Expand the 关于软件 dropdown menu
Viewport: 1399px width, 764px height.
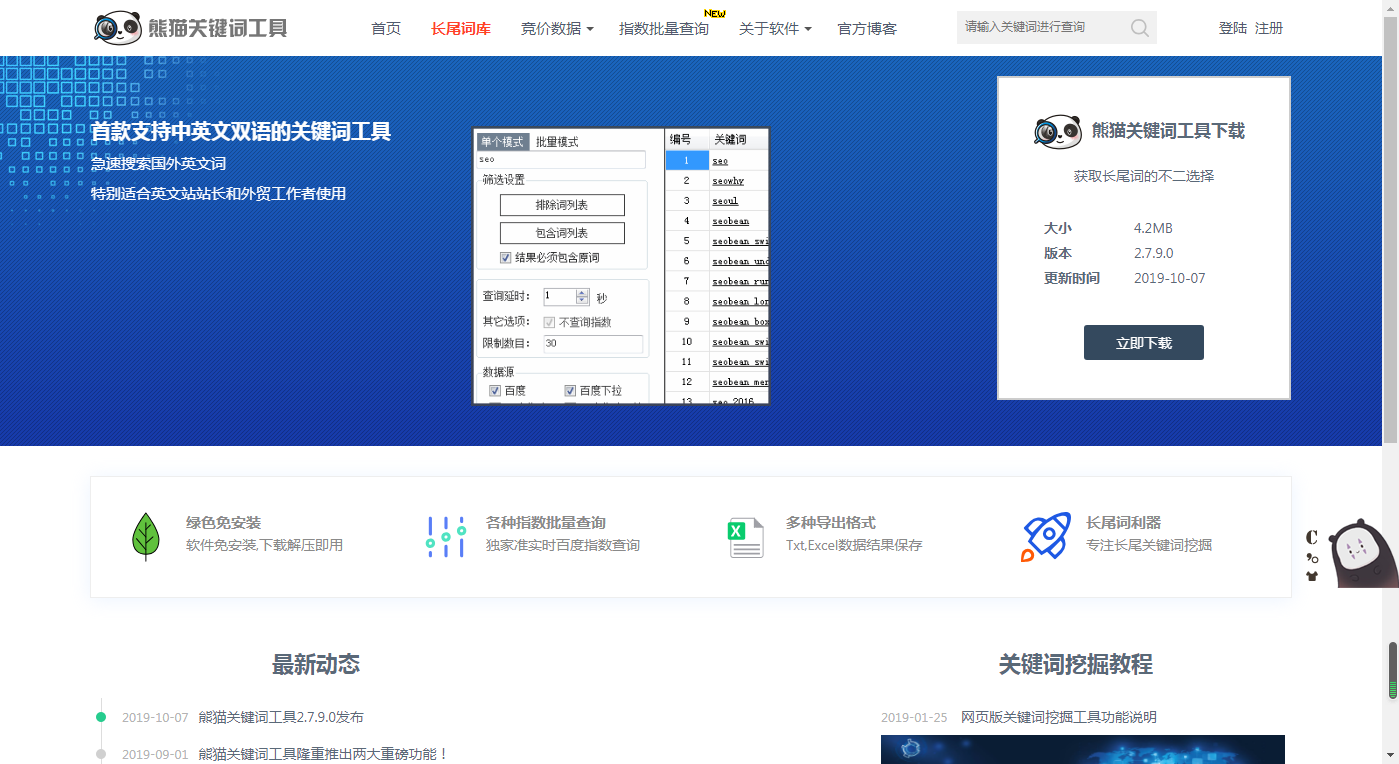(x=775, y=28)
